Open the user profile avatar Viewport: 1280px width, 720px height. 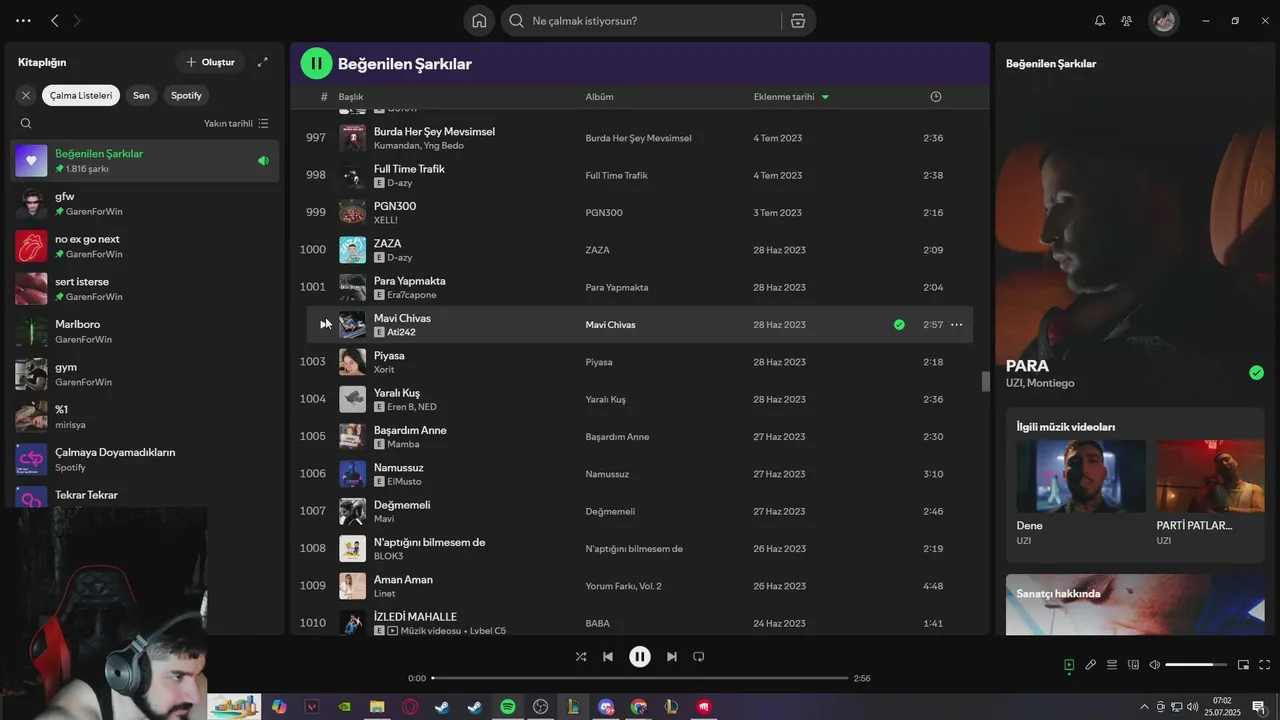click(1163, 20)
